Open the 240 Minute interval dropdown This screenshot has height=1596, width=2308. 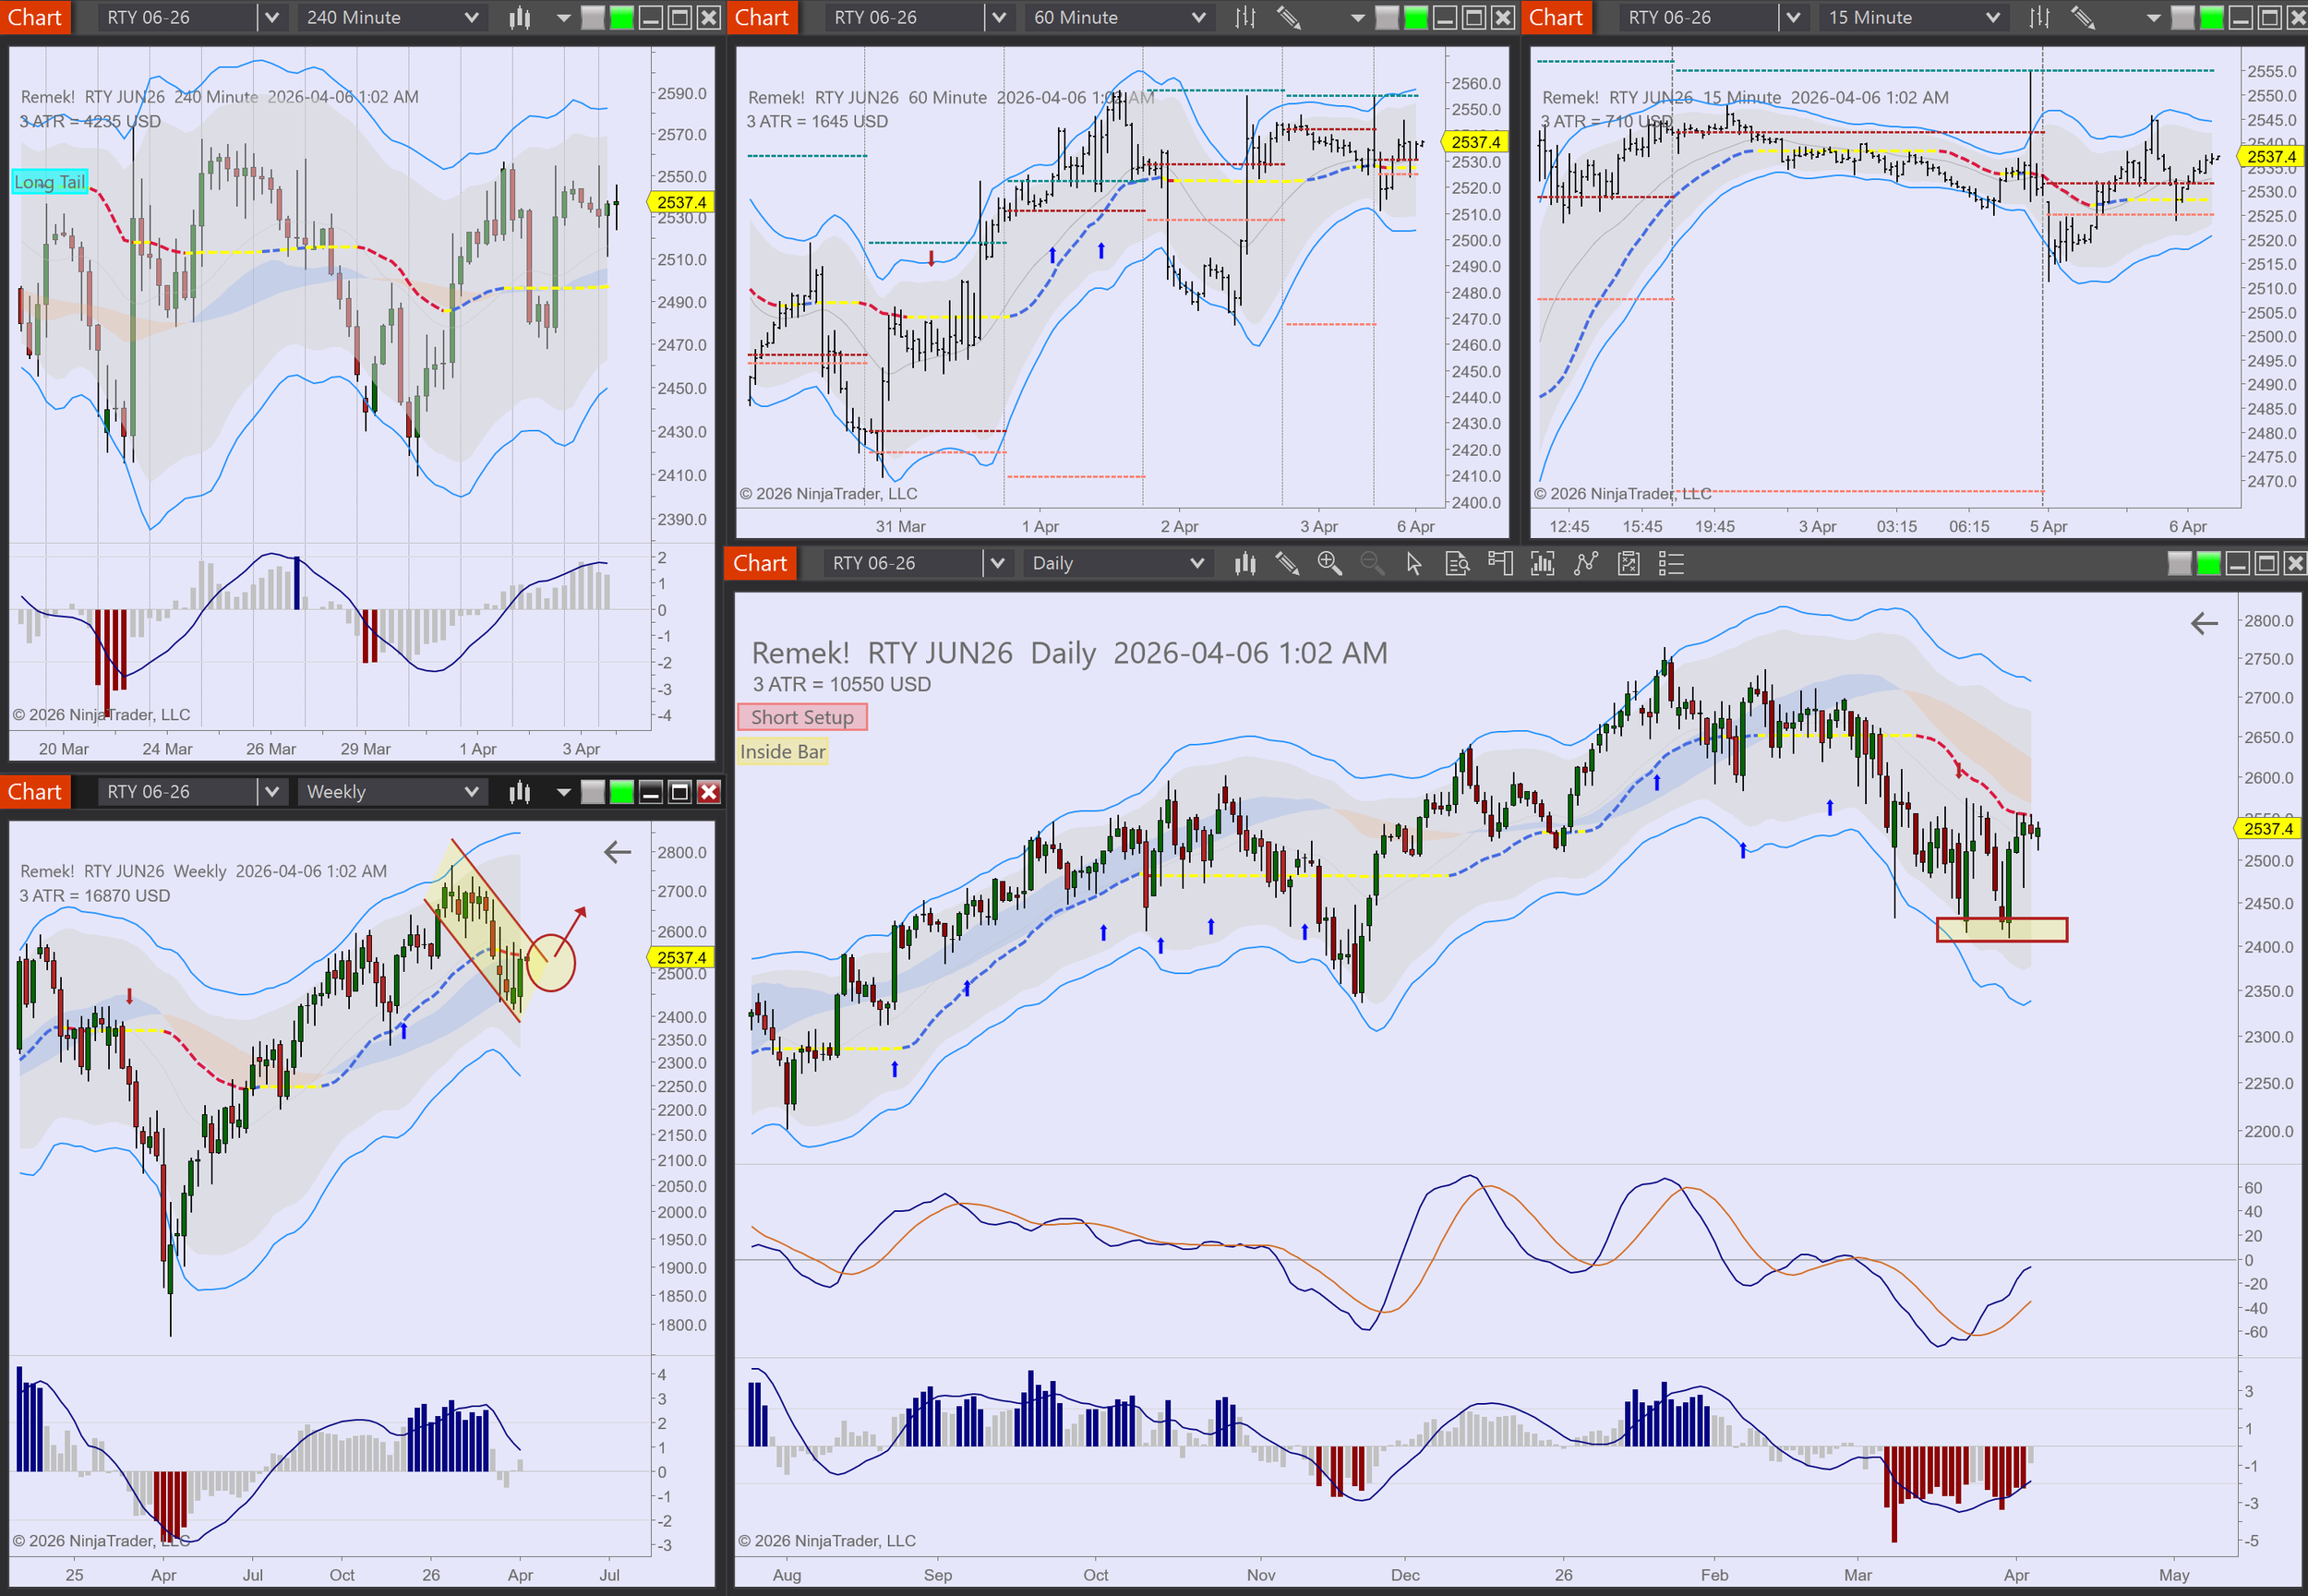(471, 17)
